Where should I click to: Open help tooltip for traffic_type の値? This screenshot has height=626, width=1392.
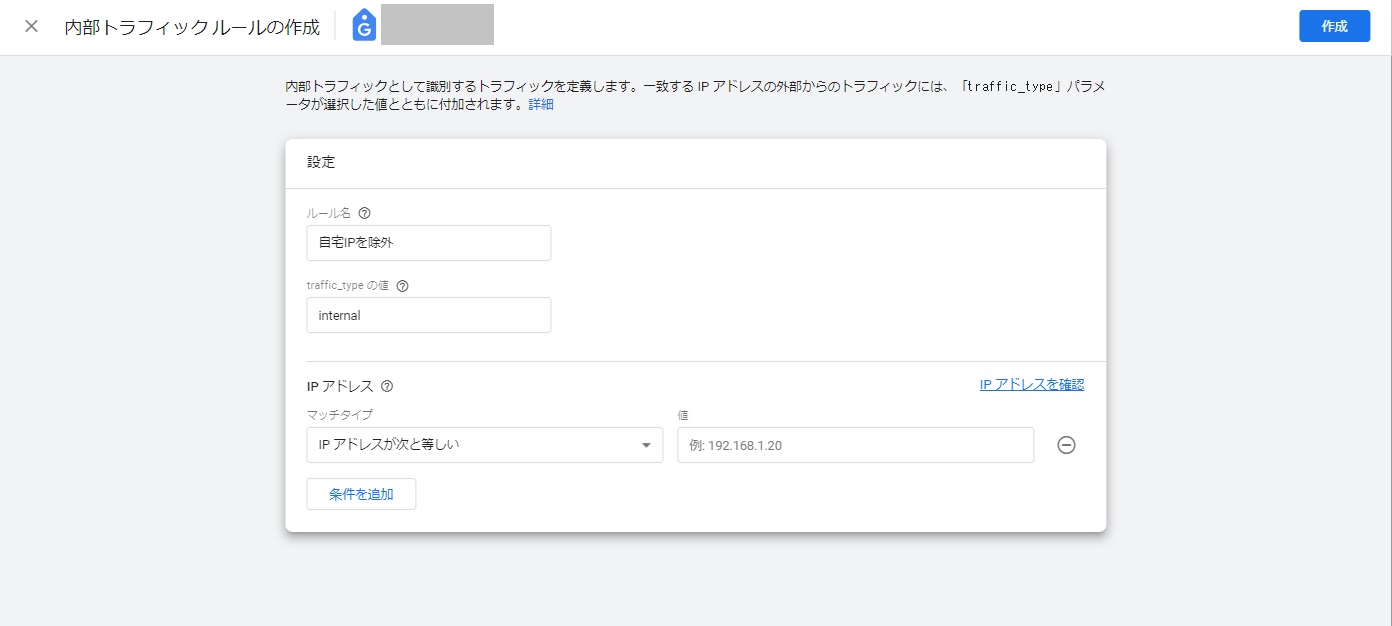(x=402, y=285)
